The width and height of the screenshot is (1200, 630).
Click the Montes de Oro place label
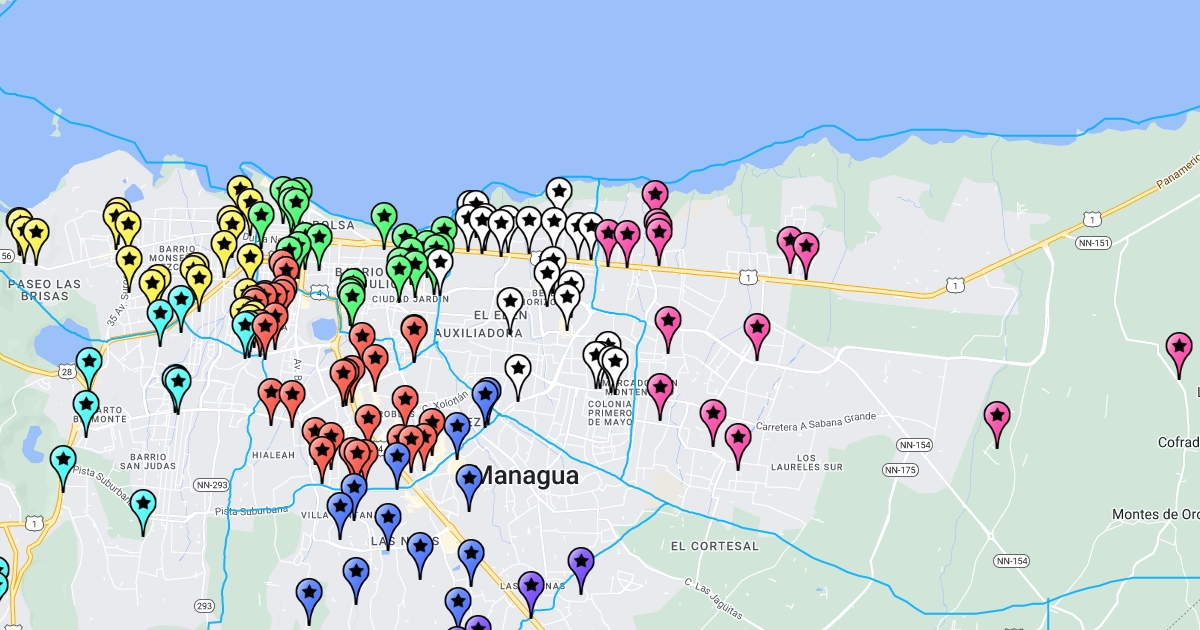(x=1155, y=514)
